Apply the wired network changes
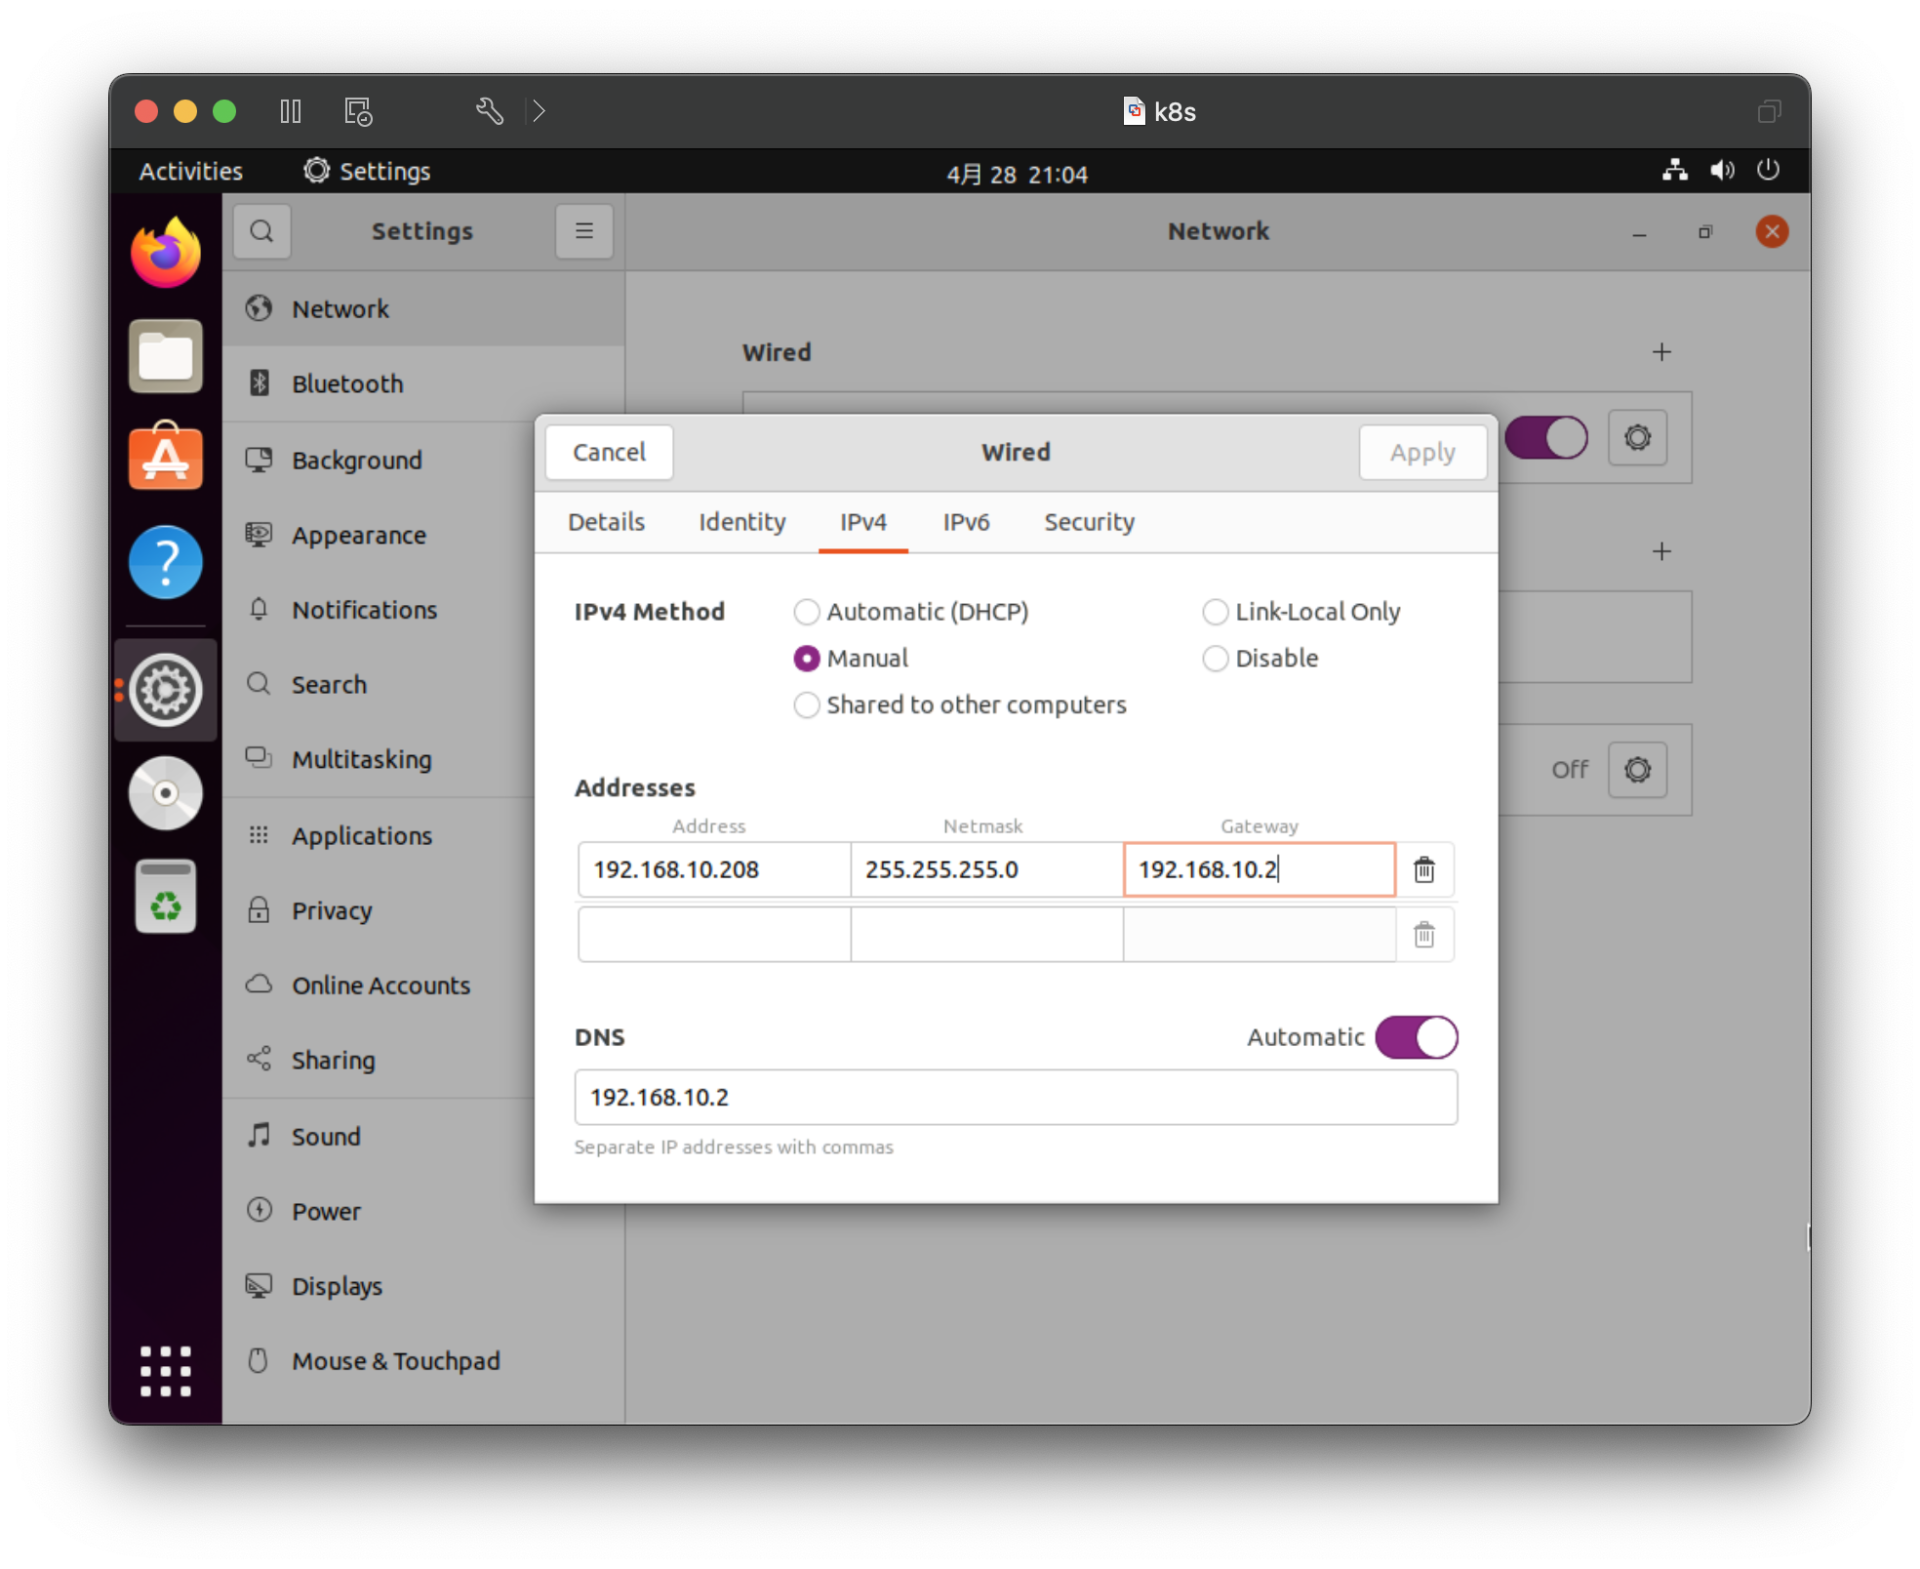Viewport: 1920px width, 1569px height. [1422, 452]
